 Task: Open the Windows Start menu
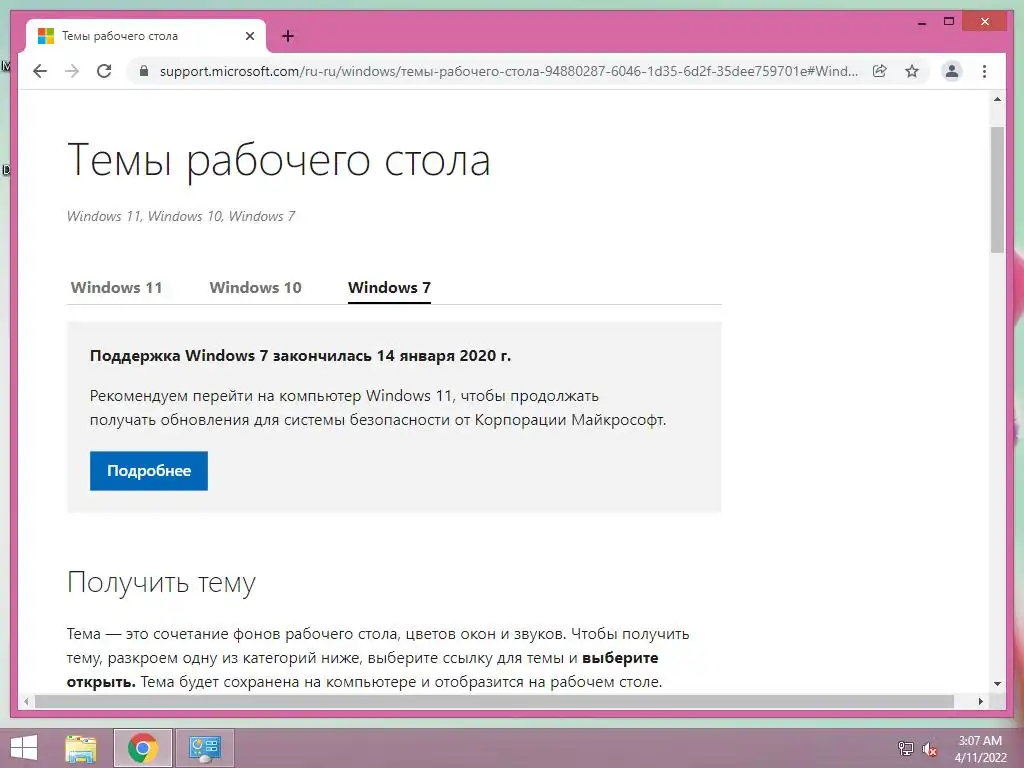pyautogui.click(x=24, y=748)
